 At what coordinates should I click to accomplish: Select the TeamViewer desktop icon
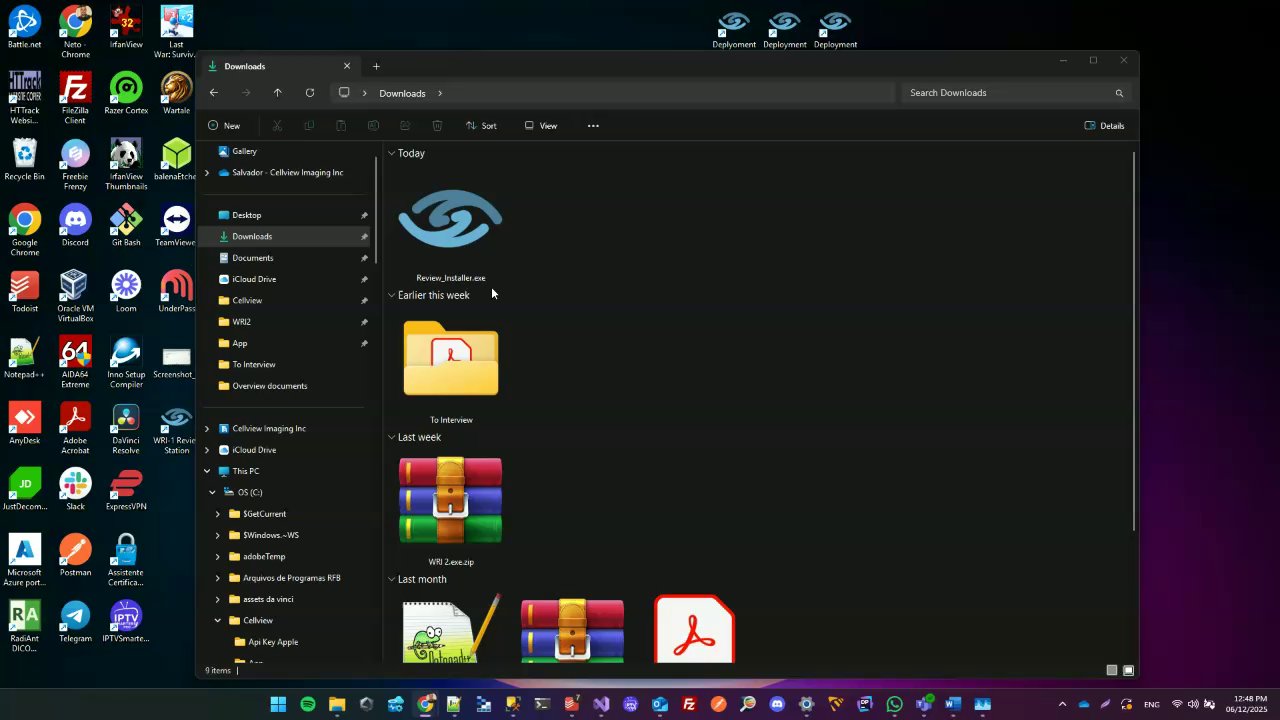point(177,226)
